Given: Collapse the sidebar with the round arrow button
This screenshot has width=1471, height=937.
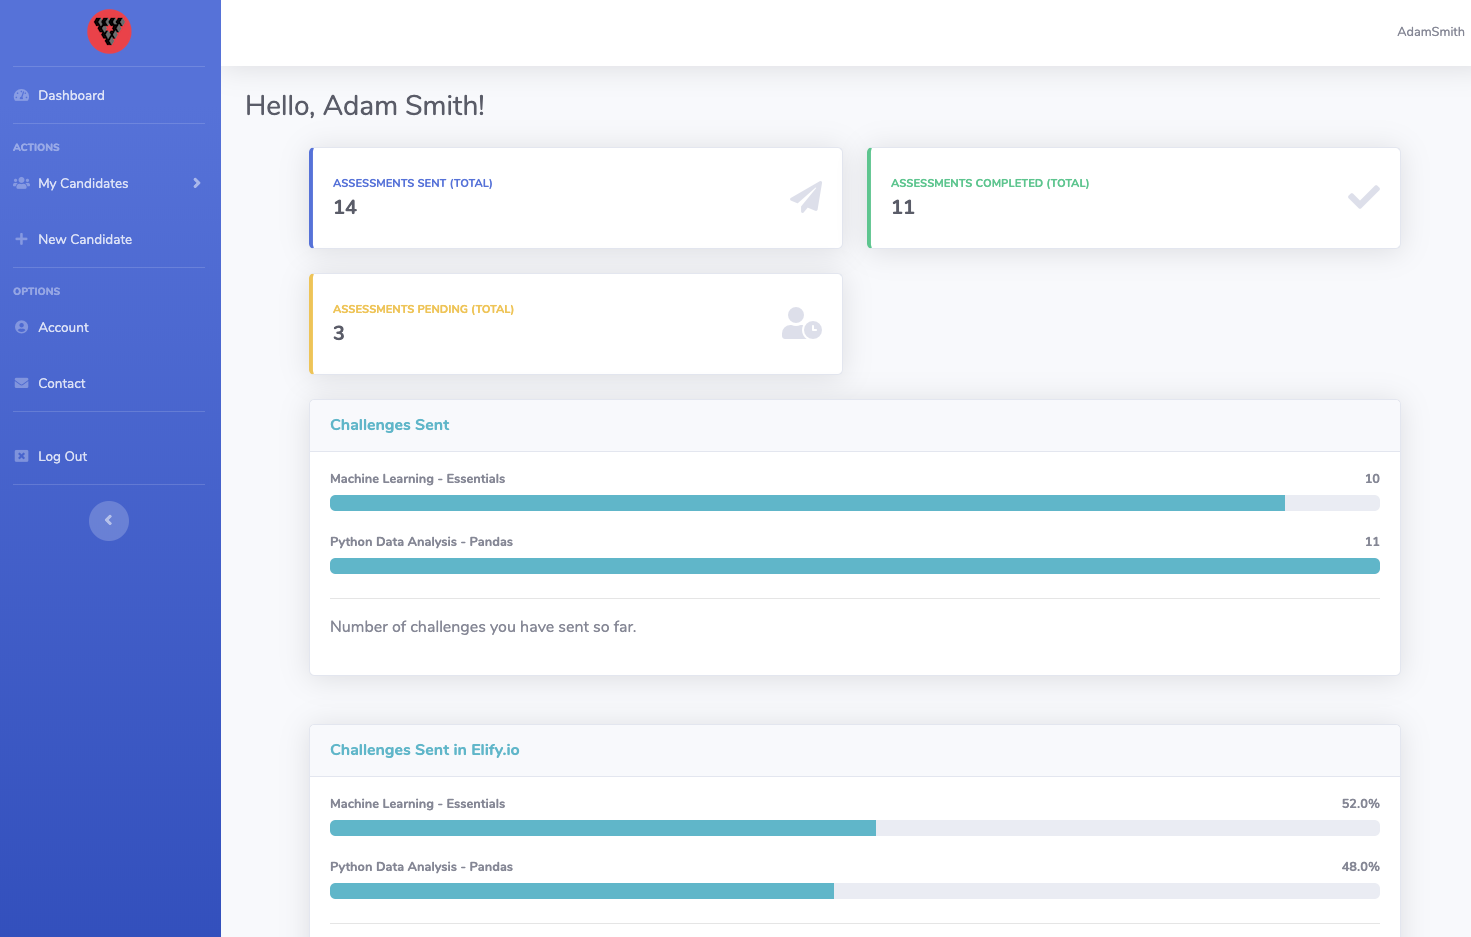Looking at the screenshot, I should click(x=109, y=521).
